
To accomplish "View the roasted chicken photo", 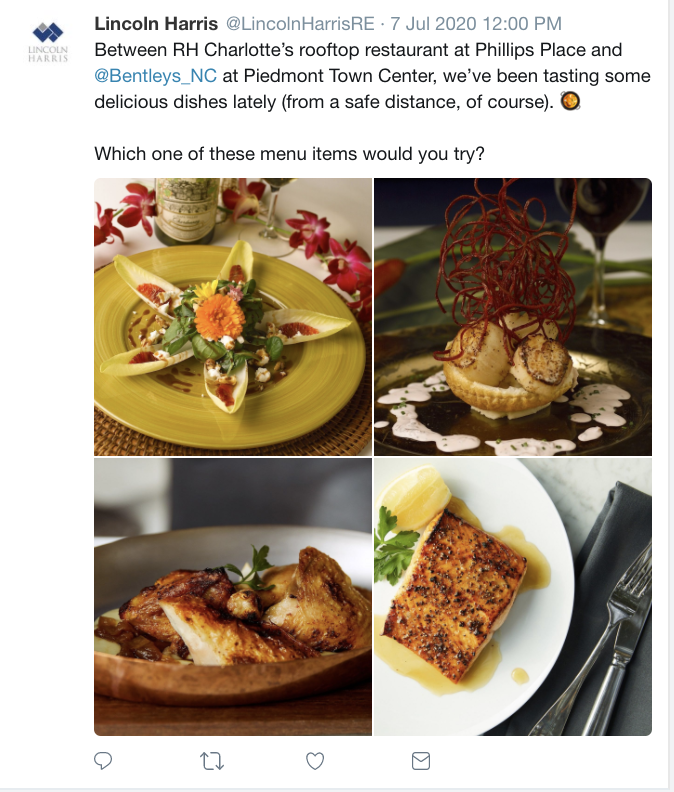I will click(232, 597).
